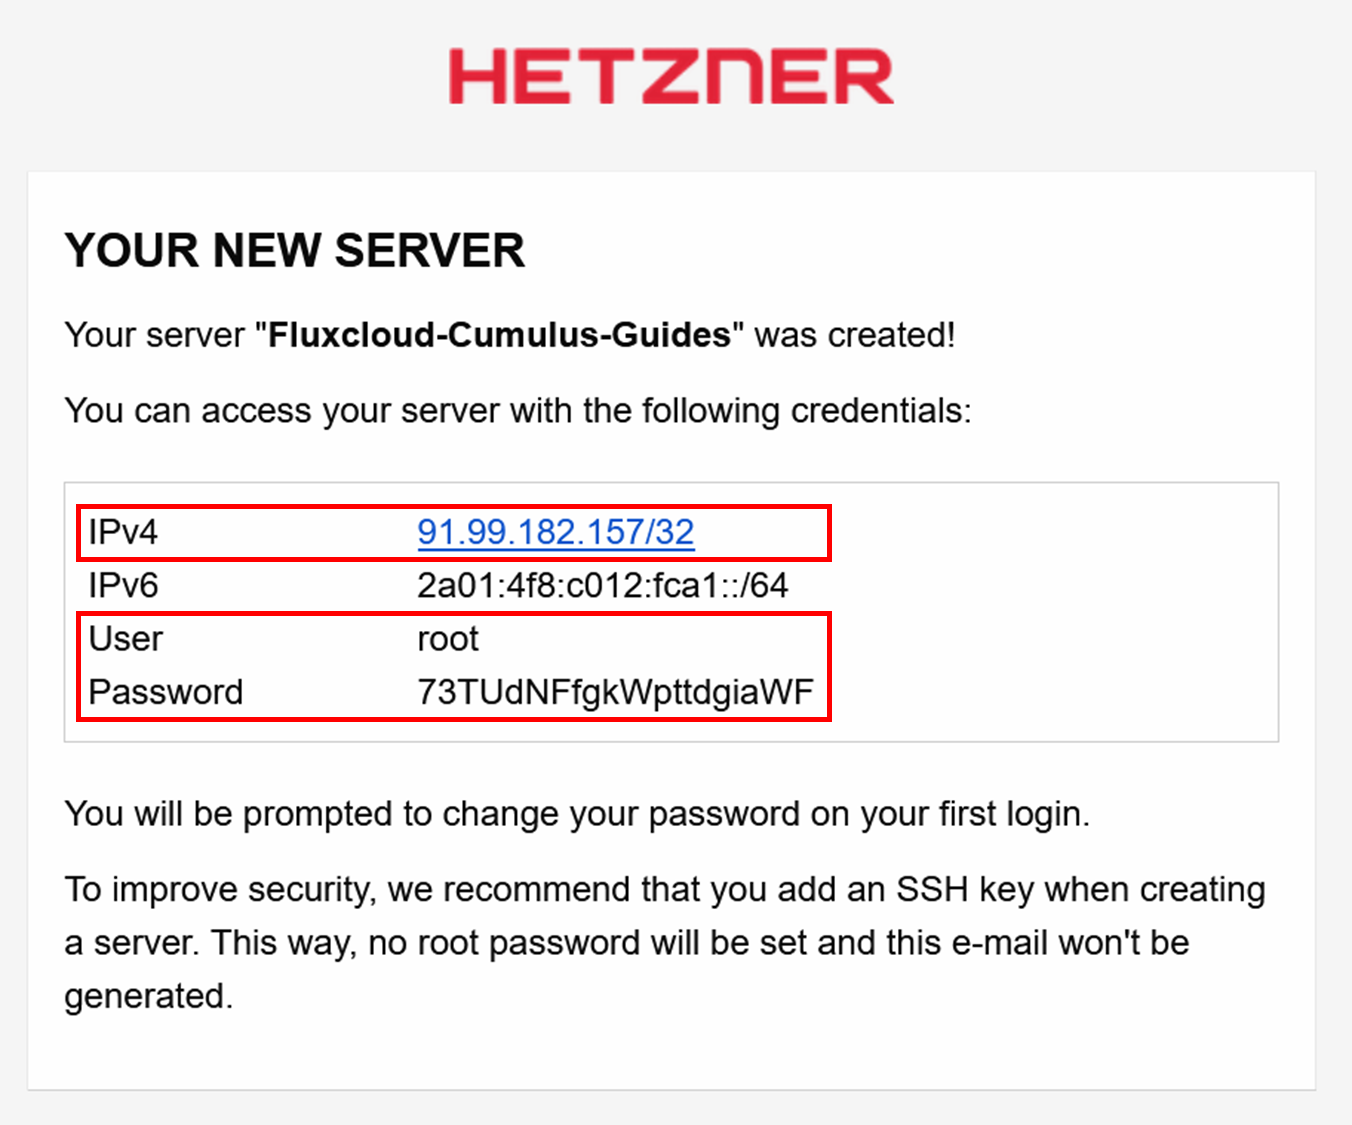Click the word "generated." ending the email
The height and width of the screenshot is (1125, 1352).
pos(148,996)
